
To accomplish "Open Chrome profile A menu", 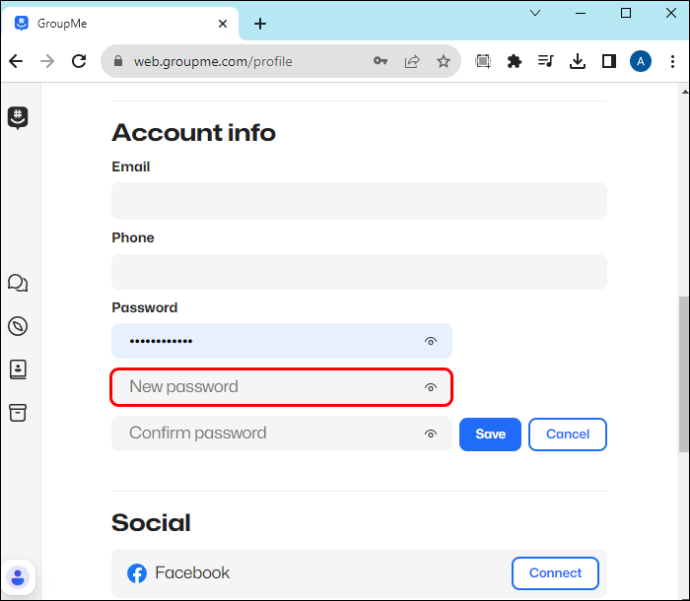I will [640, 61].
